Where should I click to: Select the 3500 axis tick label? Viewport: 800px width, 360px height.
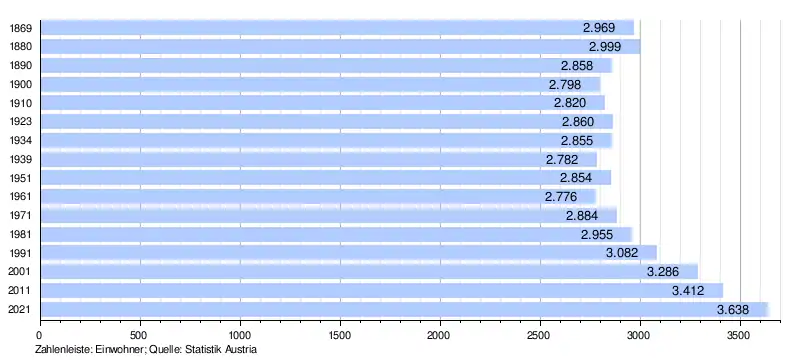(740, 335)
